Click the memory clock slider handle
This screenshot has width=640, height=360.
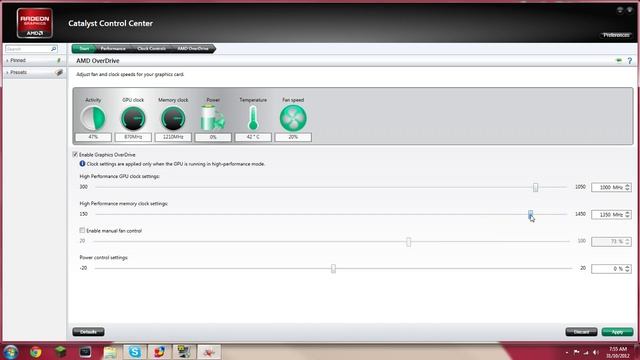[530, 214]
